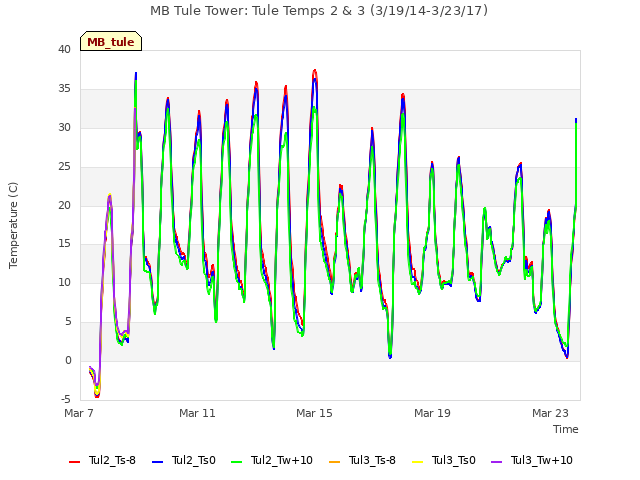This screenshot has width=640, height=480.
Task: Select the Tul3_Ts0 legend label
Action: tap(453, 461)
